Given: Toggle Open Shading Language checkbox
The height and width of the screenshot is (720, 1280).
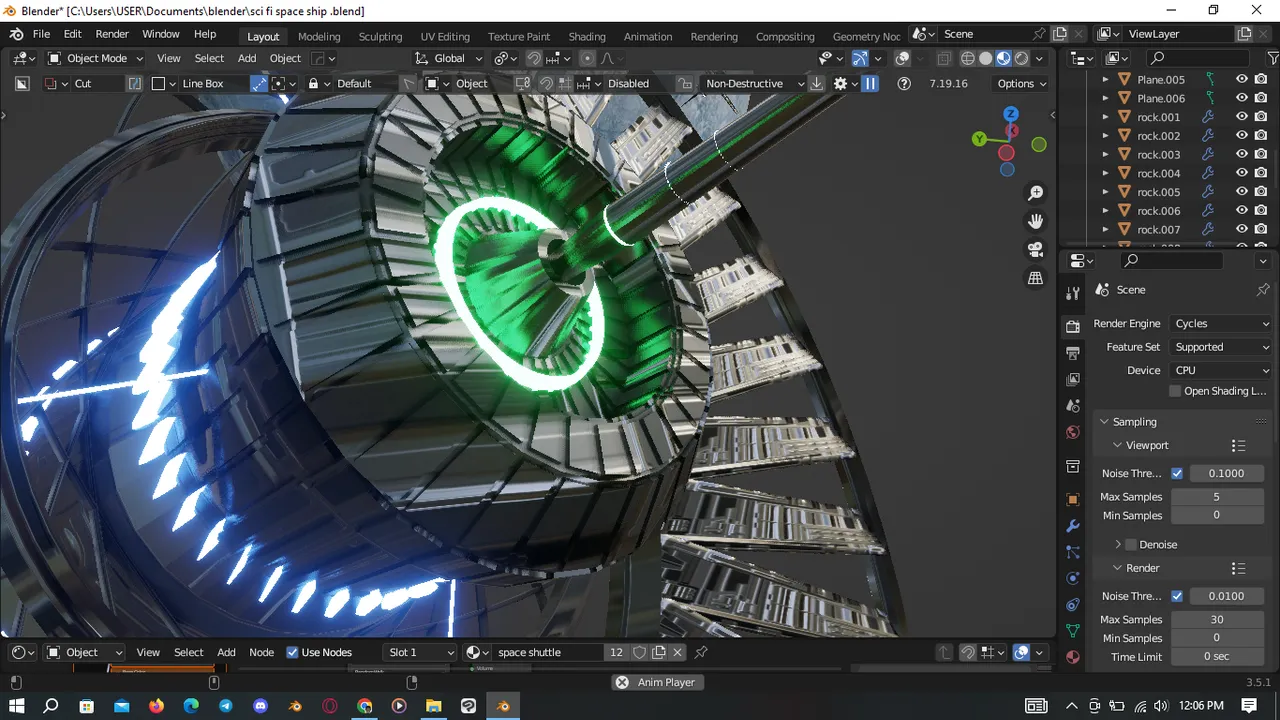Looking at the screenshot, I should pos(1175,391).
